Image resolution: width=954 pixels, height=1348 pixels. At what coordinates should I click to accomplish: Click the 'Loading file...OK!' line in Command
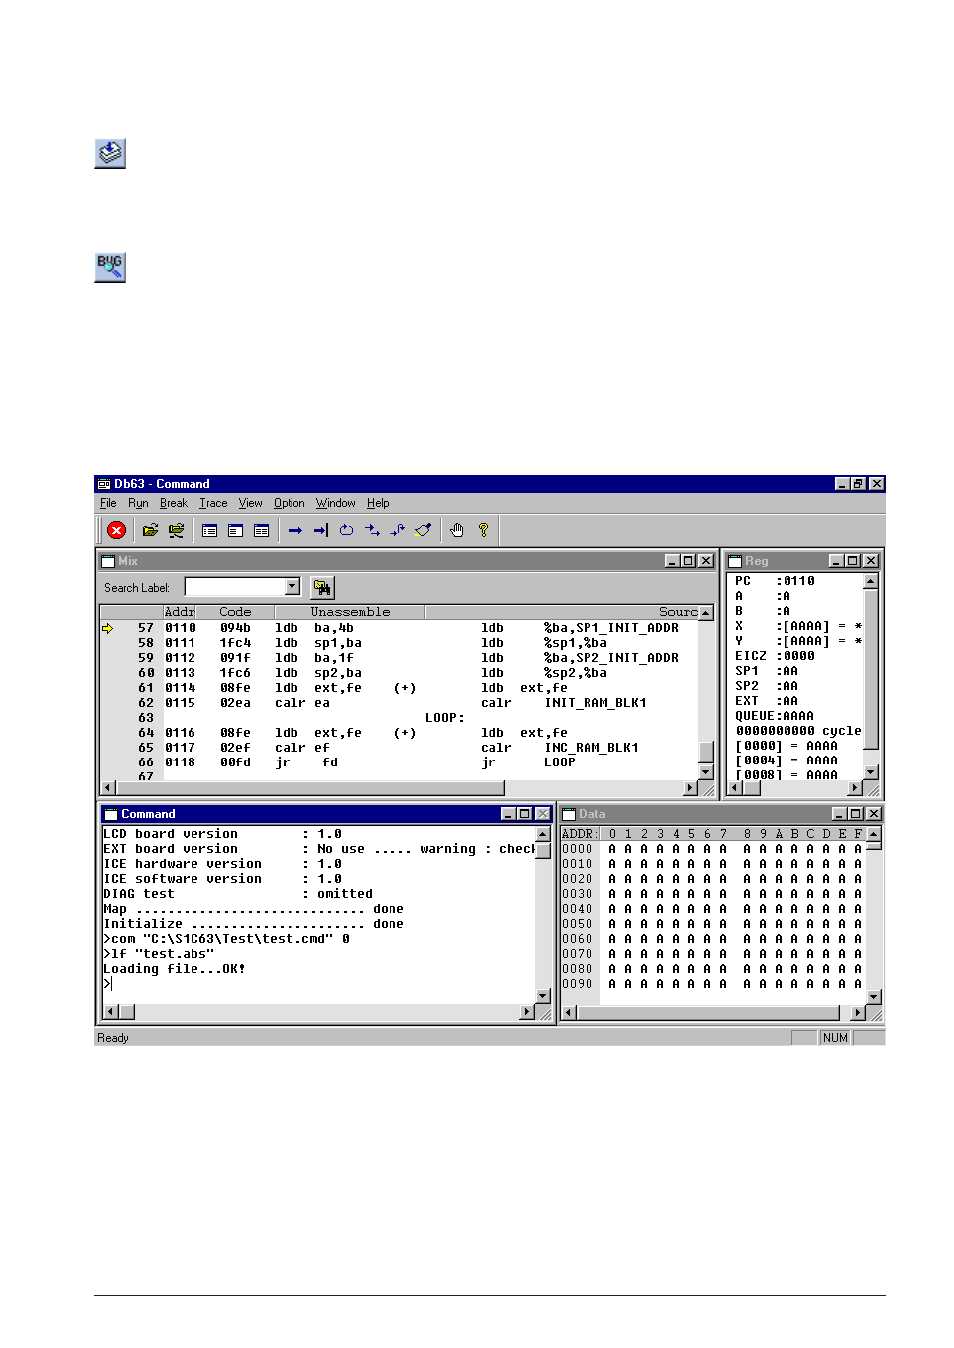[174, 969]
